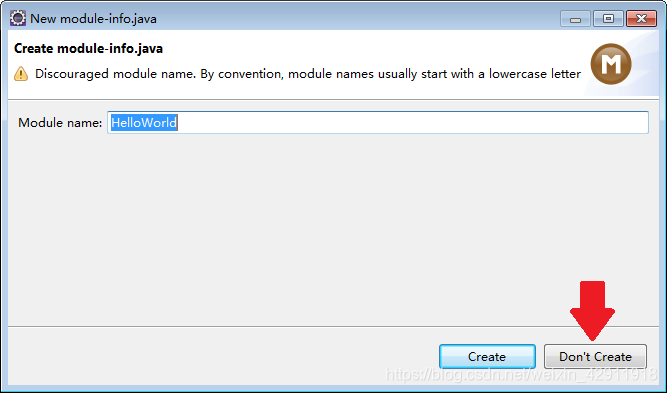
Task: Click the Create button
Action: tap(487, 356)
